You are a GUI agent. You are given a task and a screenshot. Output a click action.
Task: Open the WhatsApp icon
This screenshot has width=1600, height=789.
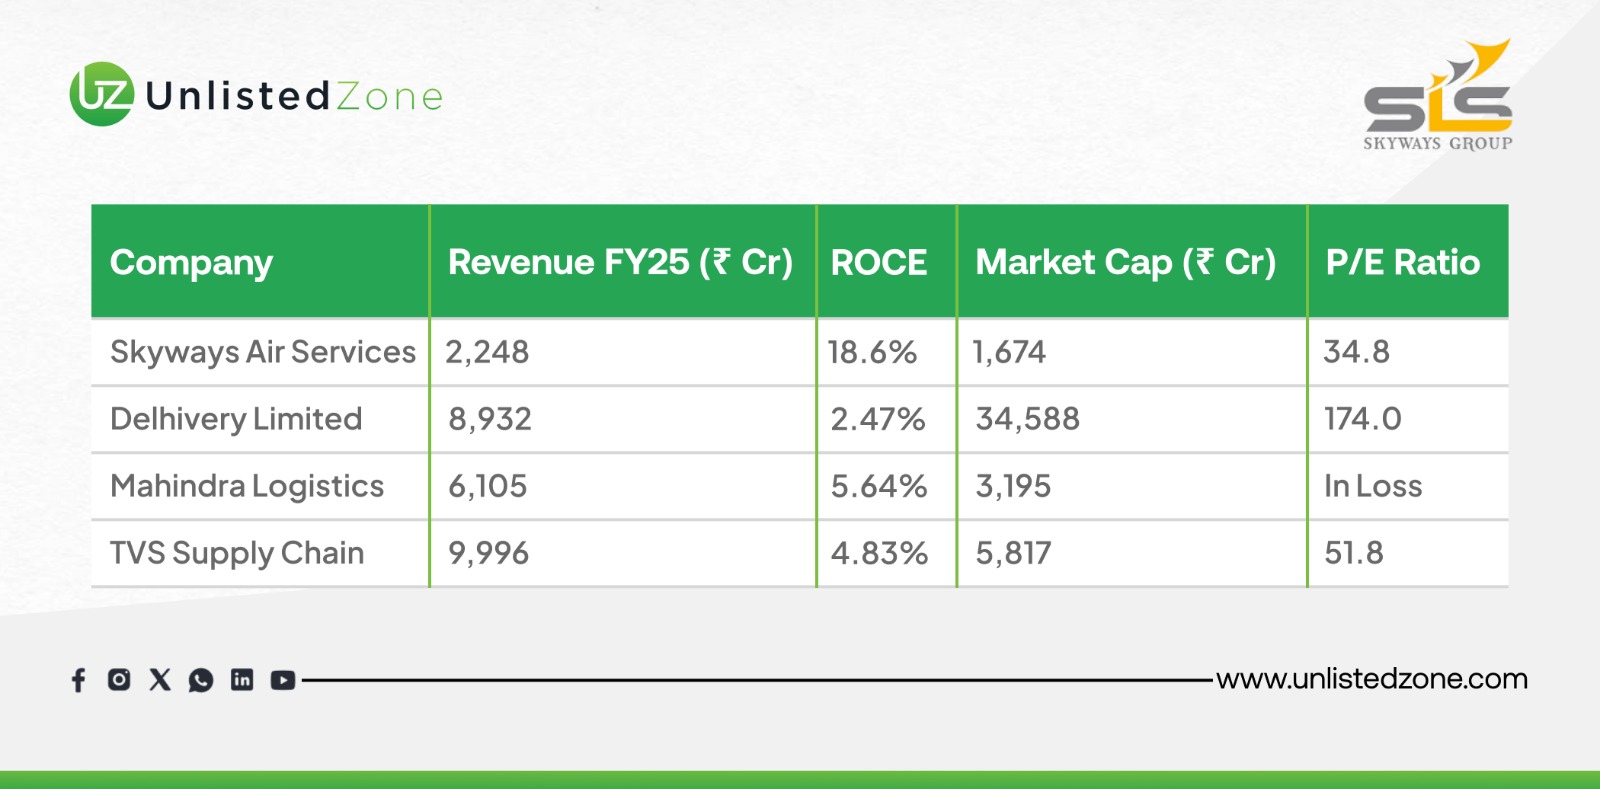[201, 680]
